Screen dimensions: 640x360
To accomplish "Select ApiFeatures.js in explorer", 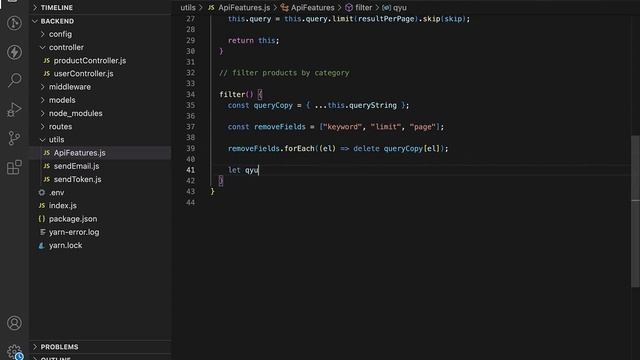I will click(x=79, y=153).
